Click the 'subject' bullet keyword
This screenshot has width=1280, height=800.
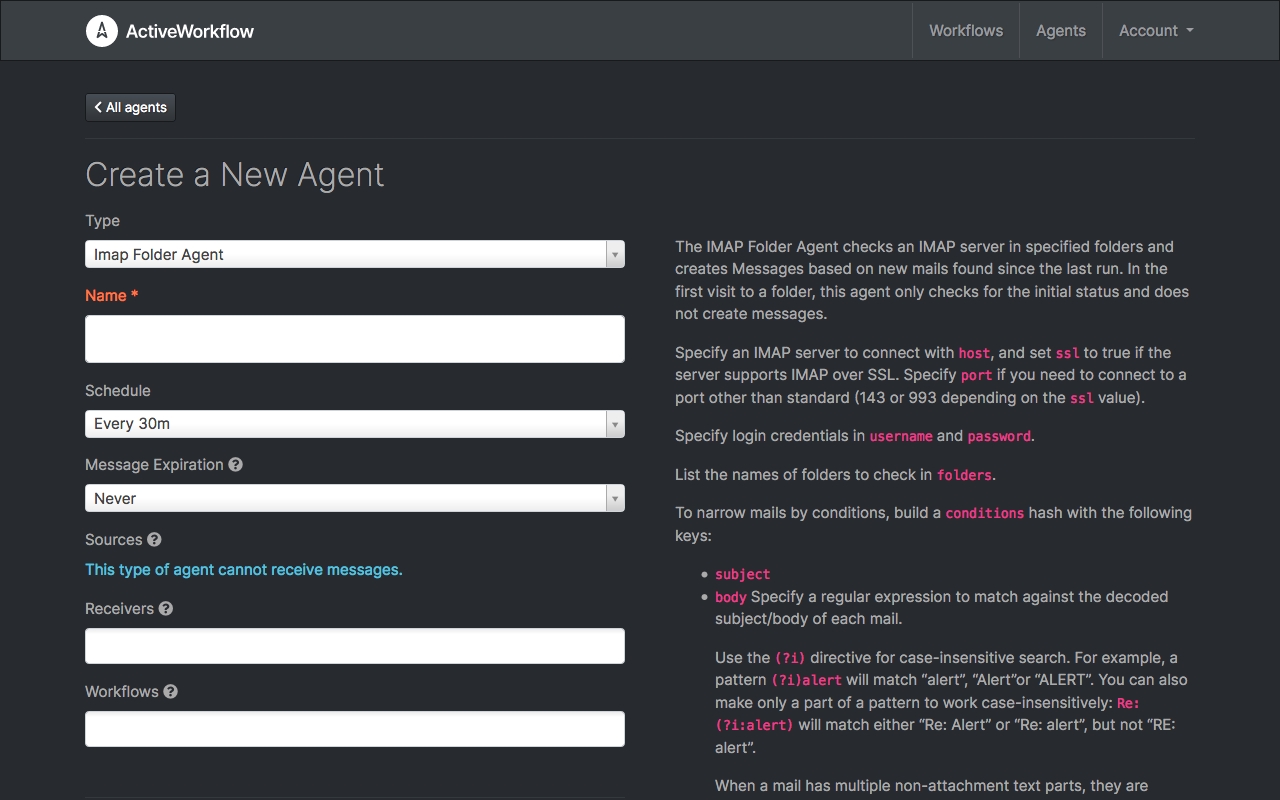743,575
